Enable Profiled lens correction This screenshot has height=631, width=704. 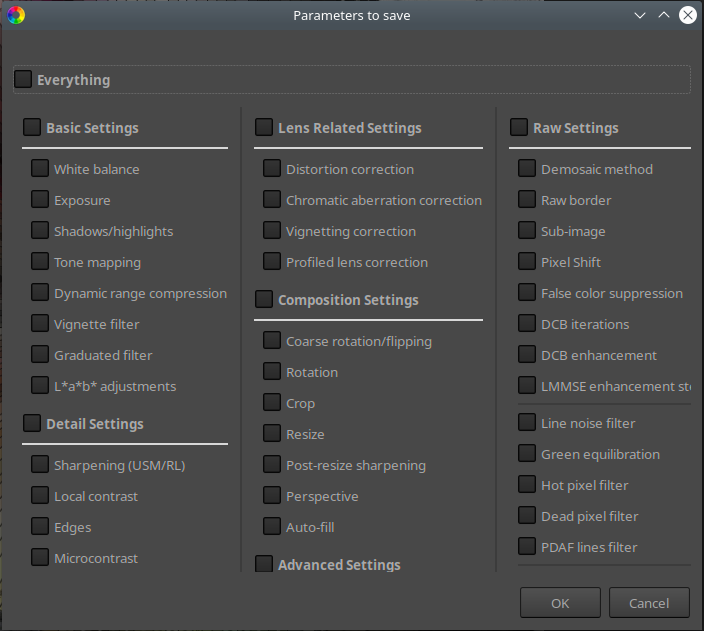(272, 262)
